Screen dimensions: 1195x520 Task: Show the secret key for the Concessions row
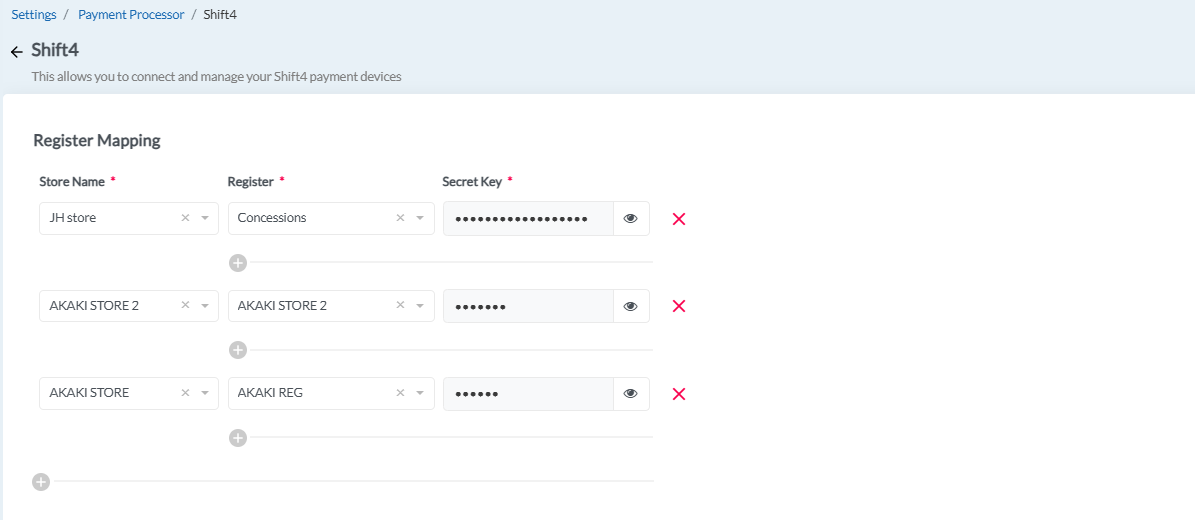pos(631,219)
